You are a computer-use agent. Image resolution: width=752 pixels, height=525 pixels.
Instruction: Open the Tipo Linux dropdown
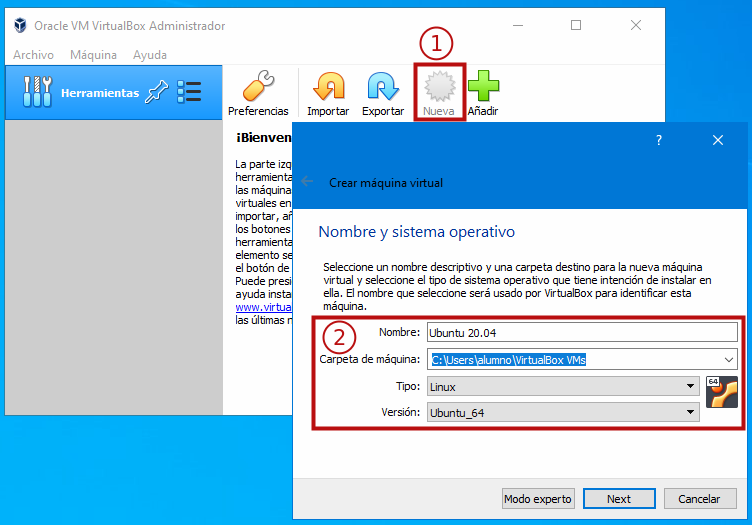pyautogui.click(x=563, y=386)
